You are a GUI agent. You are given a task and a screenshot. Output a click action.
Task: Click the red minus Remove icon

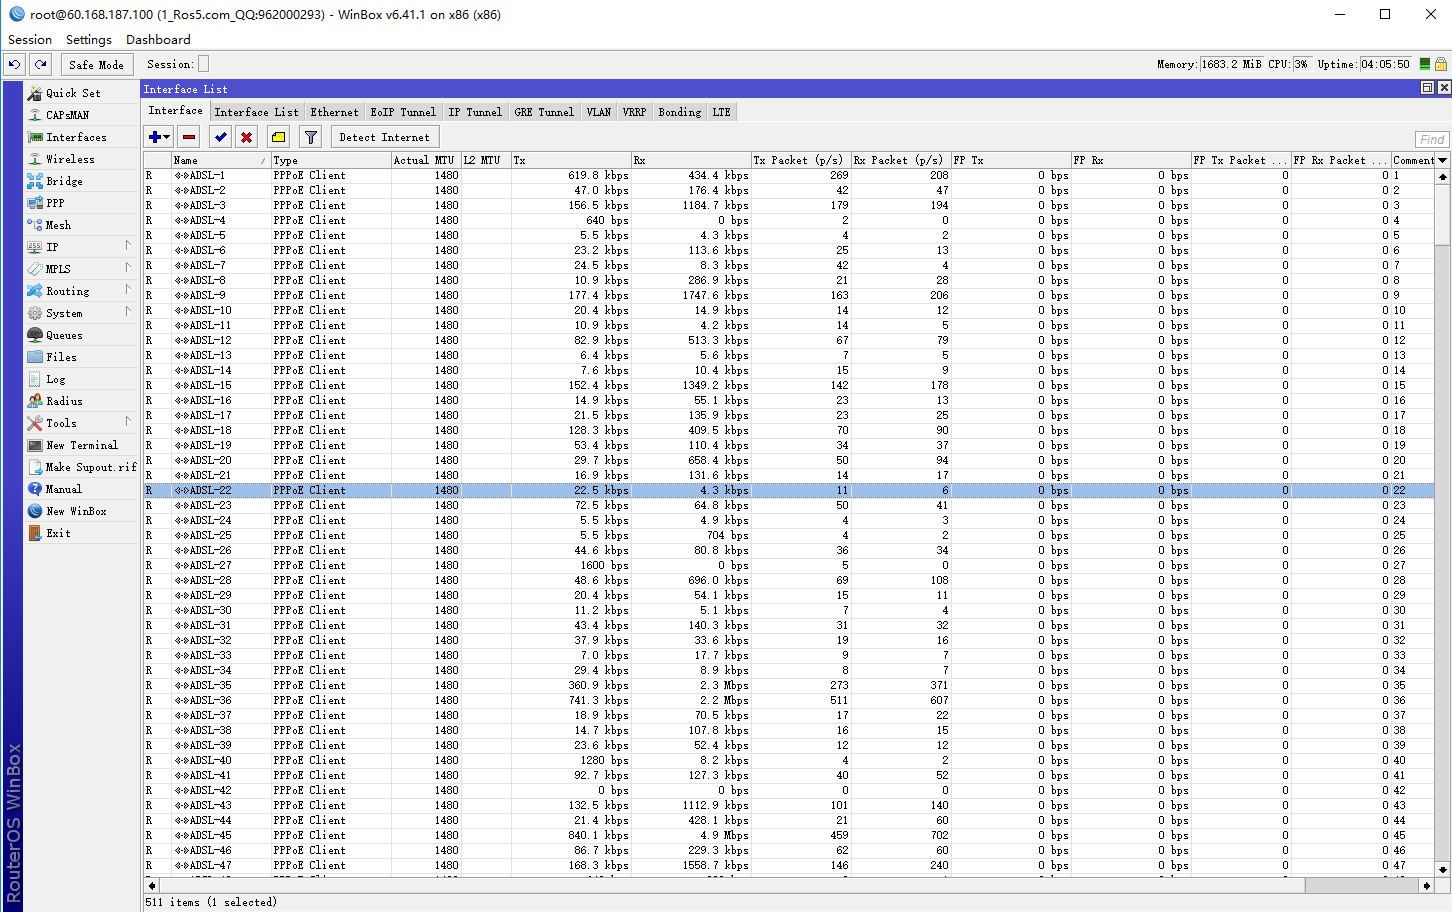tap(189, 137)
